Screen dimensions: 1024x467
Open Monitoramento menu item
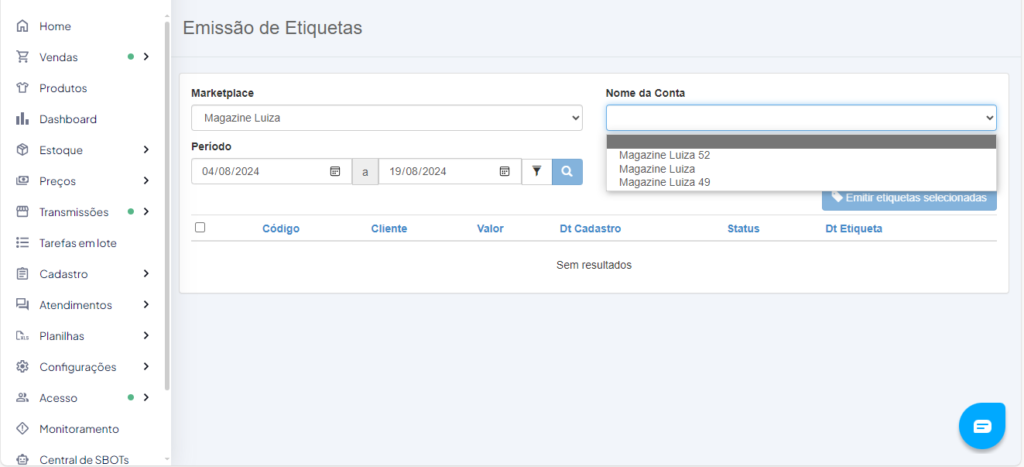(x=79, y=429)
